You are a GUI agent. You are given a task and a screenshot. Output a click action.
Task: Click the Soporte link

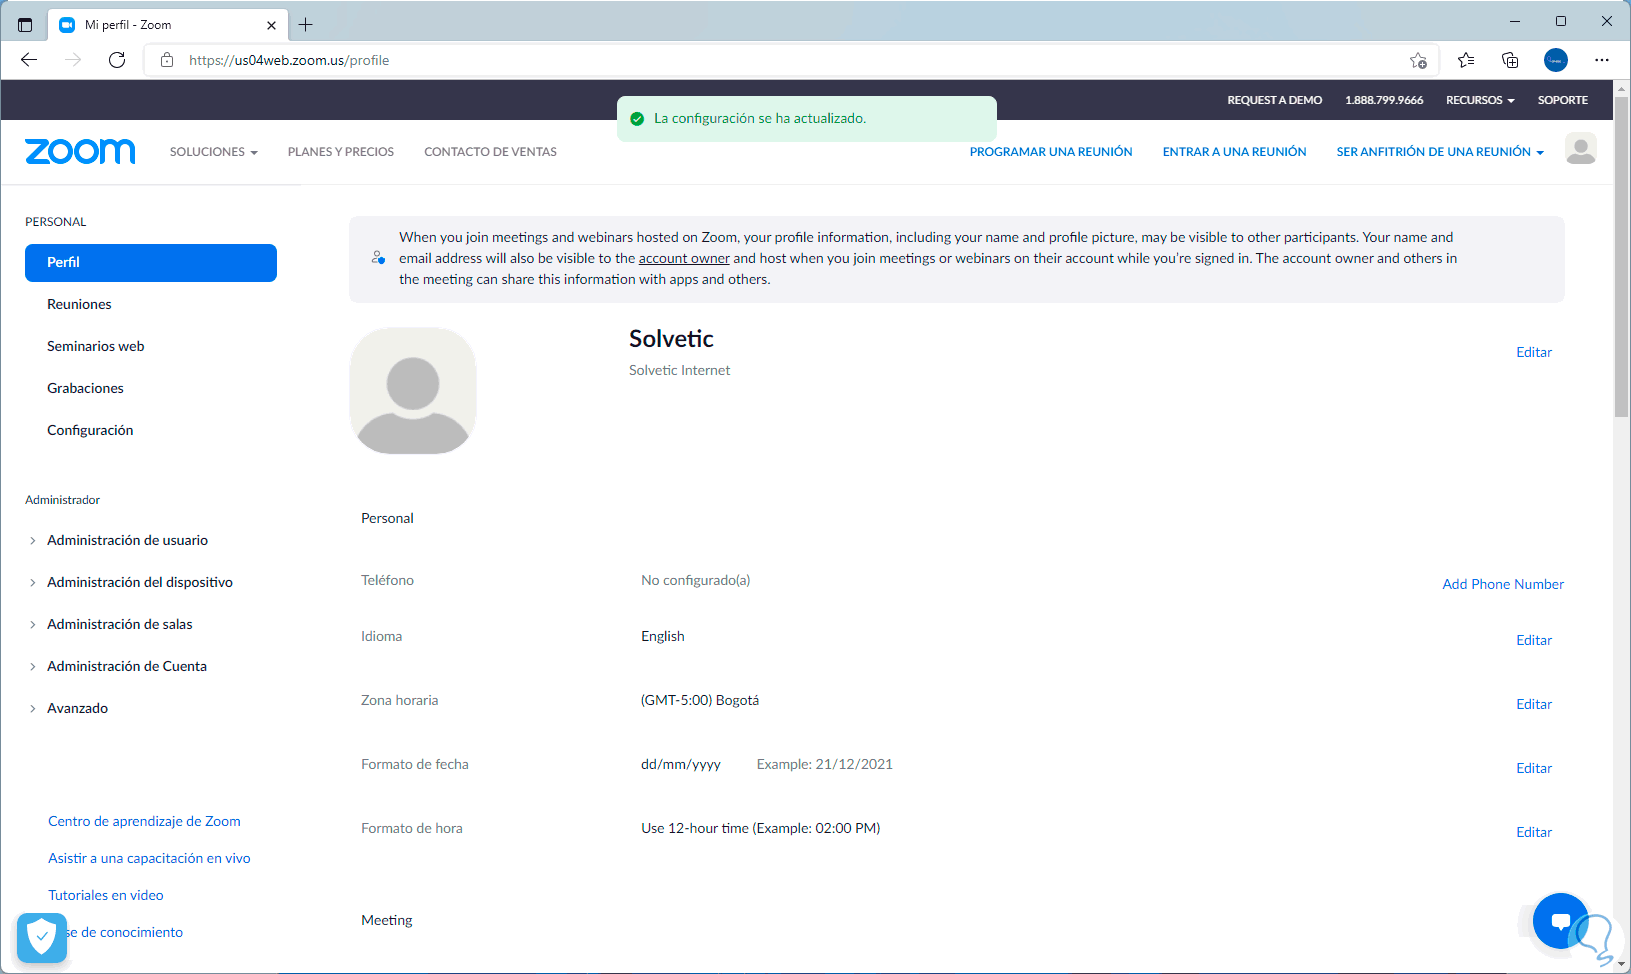click(x=1563, y=100)
